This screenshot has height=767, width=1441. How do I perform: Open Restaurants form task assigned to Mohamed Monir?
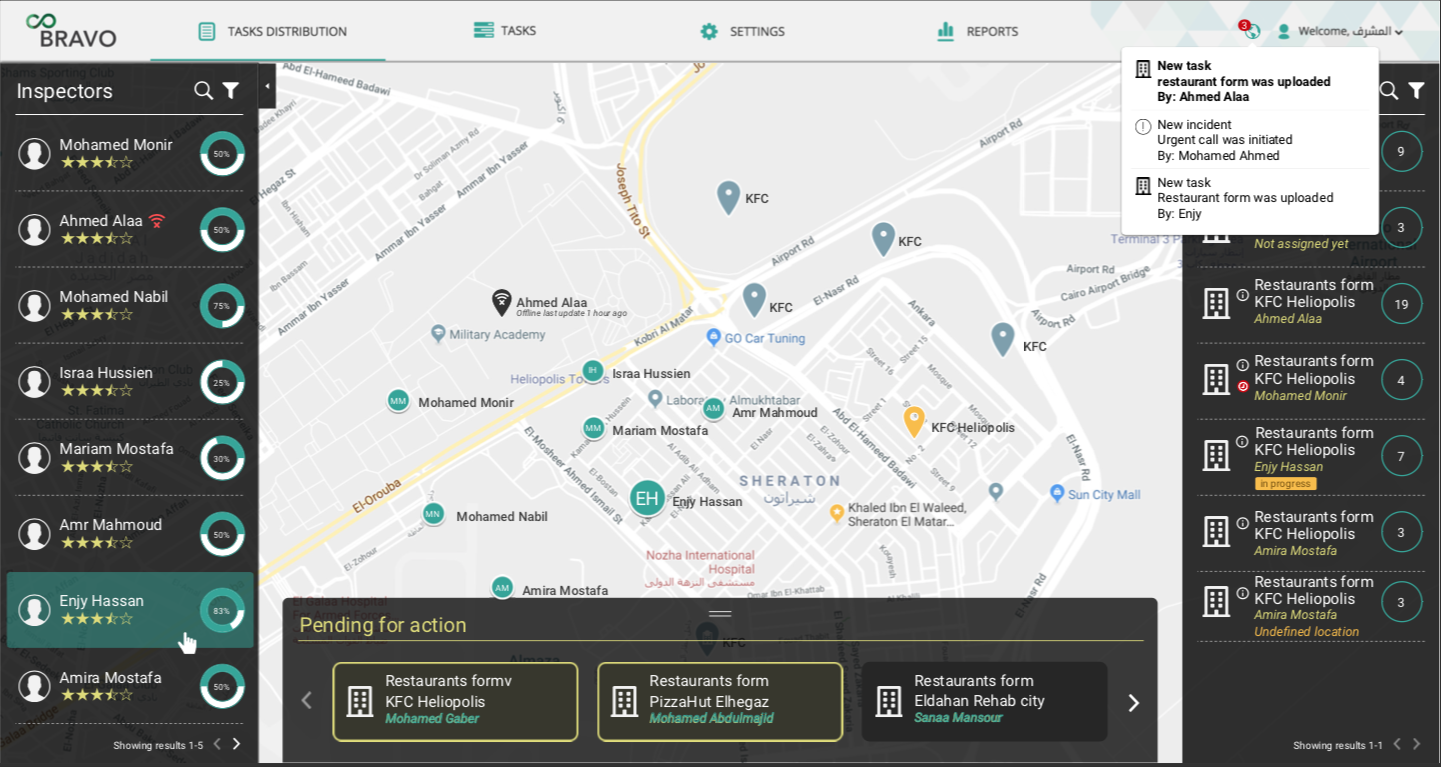pyautogui.click(x=1312, y=380)
